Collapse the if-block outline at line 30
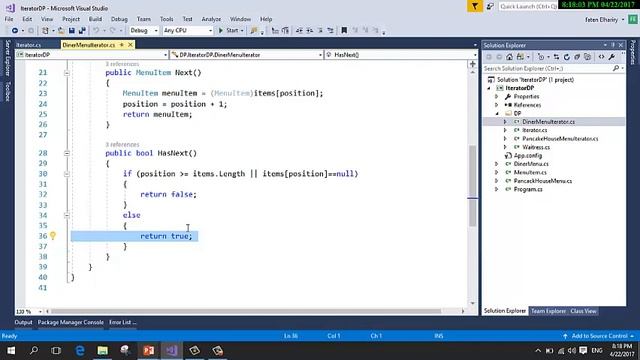Viewport: 640px width, 360px height. click(67, 174)
